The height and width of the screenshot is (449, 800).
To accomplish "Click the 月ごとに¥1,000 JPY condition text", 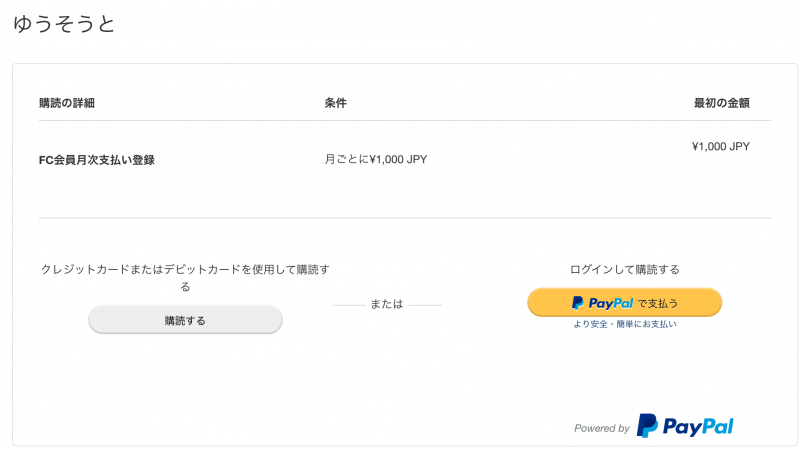I will tap(376, 159).
